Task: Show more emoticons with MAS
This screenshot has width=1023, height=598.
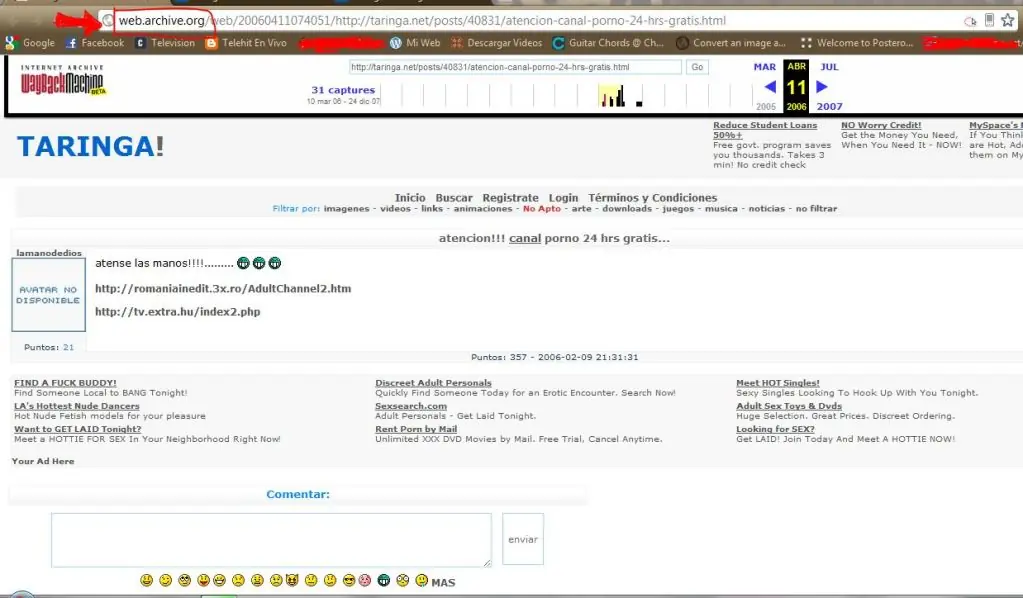Action: pyautogui.click(x=443, y=582)
